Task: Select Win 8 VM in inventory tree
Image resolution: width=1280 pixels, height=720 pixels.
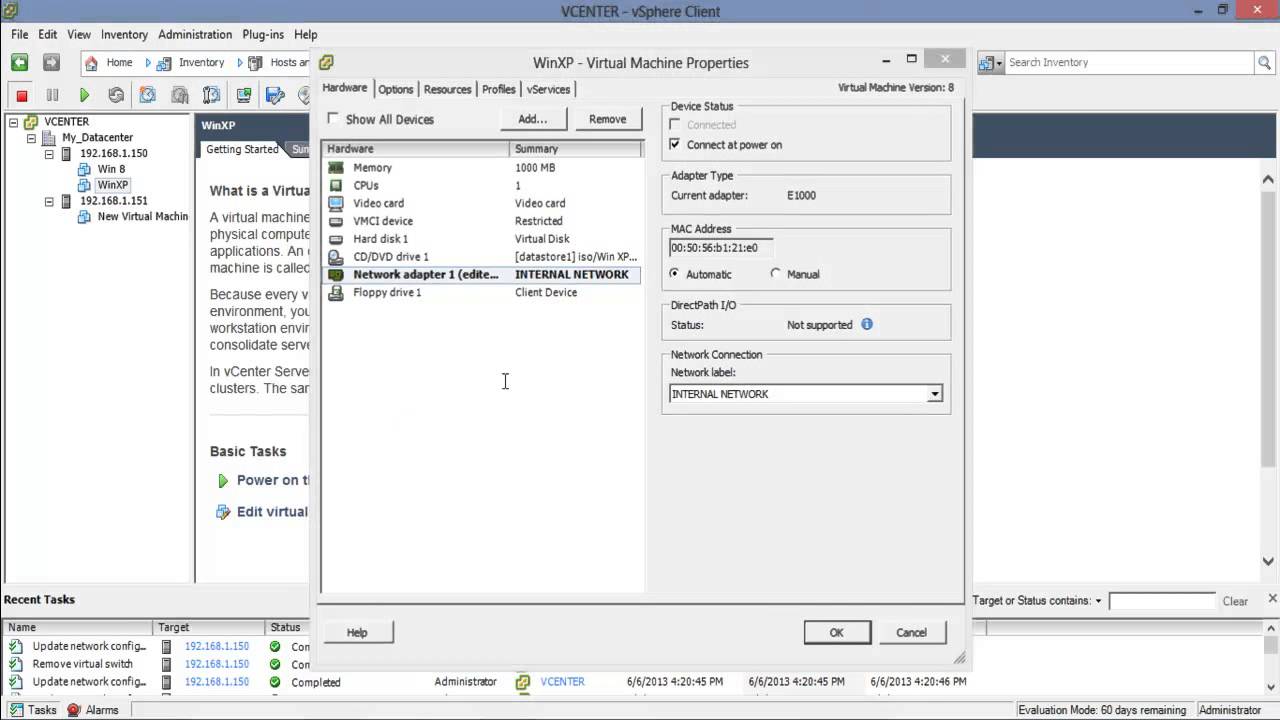Action: point(111,169)
